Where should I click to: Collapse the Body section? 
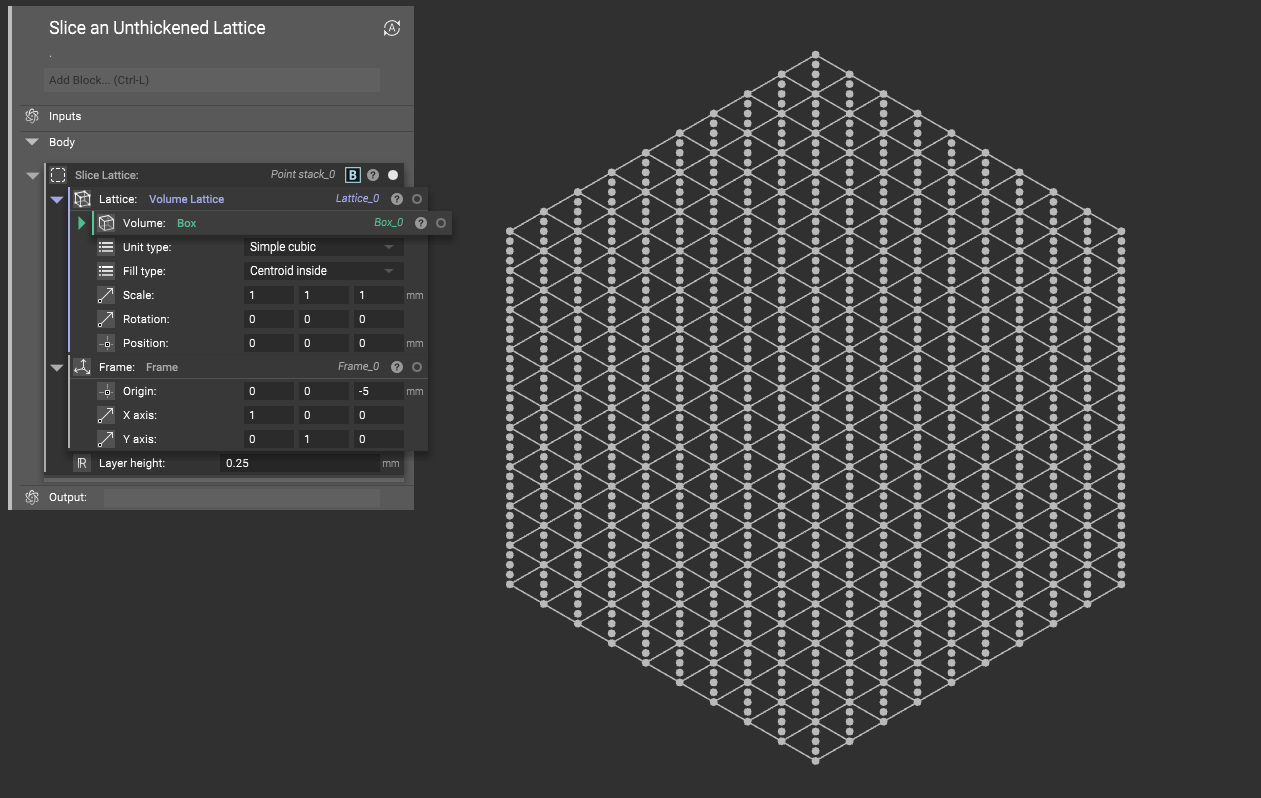pos(32,142)
